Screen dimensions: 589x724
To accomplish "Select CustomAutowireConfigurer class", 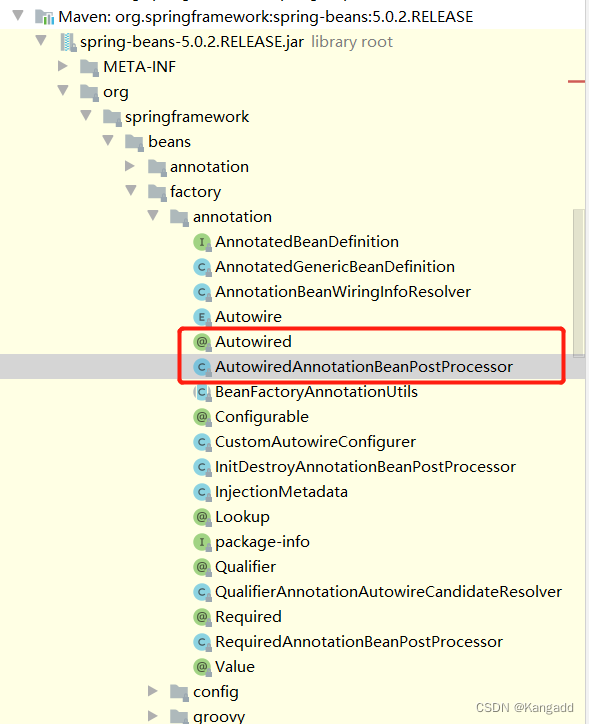I will pyautogui.click(x=315, y=442).
